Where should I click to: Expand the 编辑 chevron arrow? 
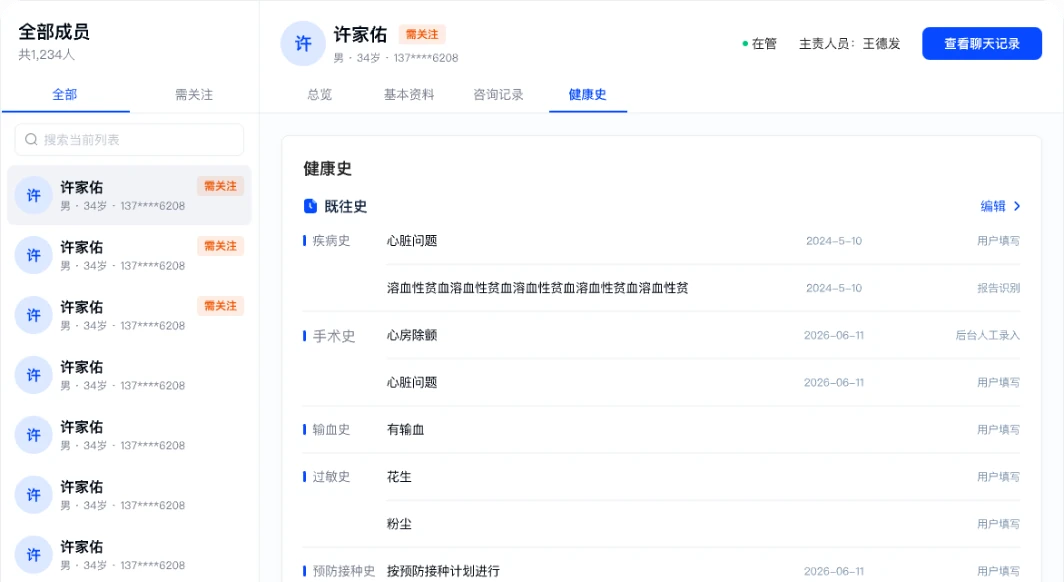click(x=1016, y=206)
